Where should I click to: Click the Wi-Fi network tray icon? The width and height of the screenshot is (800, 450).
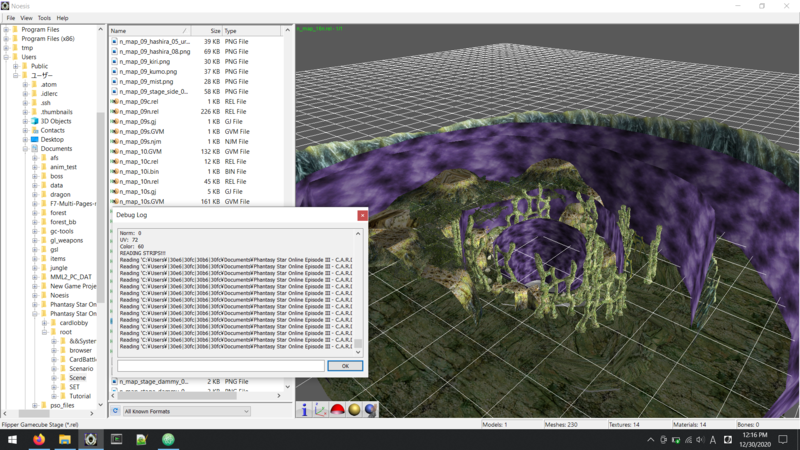(x=688, y=439)
